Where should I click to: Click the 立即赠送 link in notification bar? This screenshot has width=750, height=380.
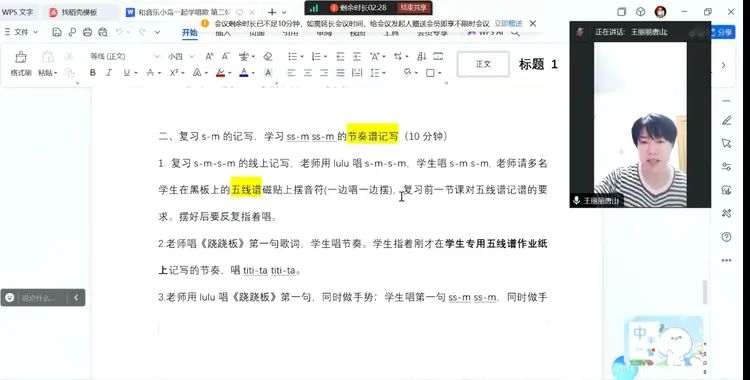(508, 23)
